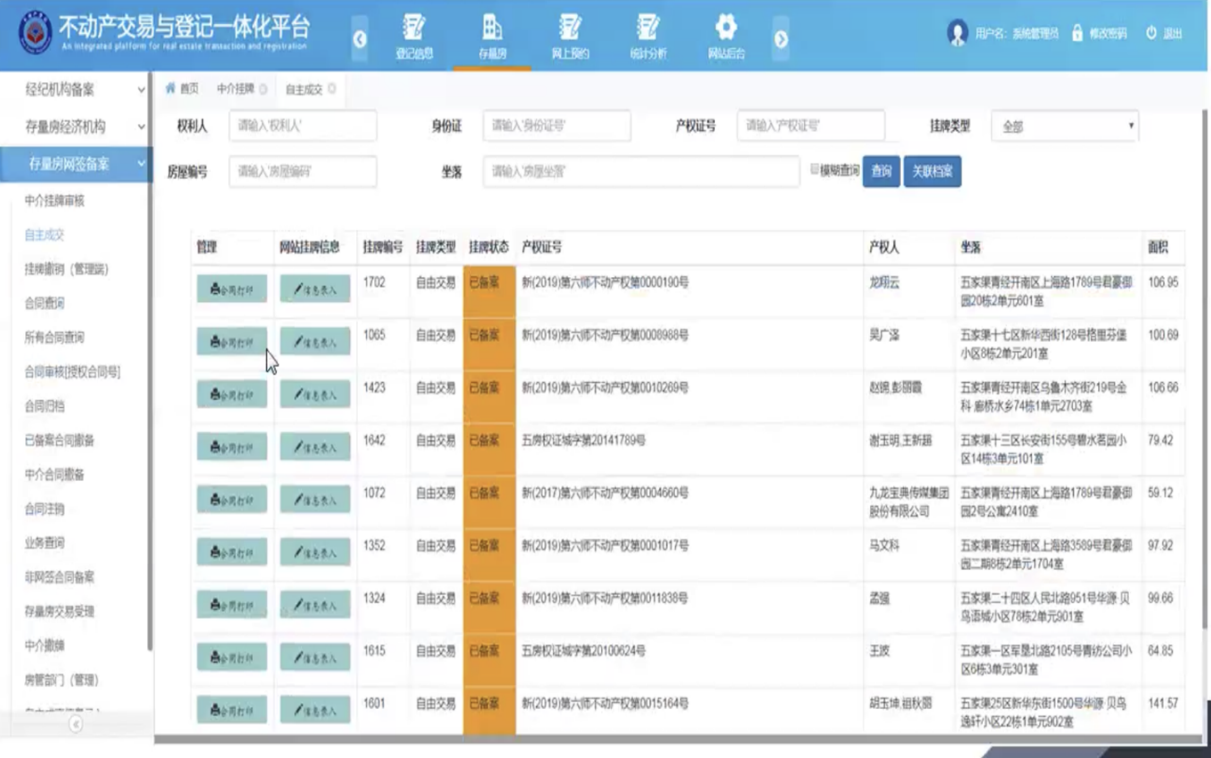Click the right arrow in top navigation
This screenshot has width=1211, height=758.
click(x=781, y=39)
